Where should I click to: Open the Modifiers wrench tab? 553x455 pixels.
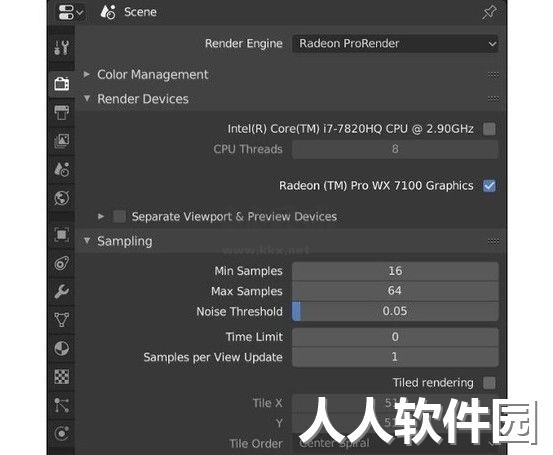click(x=62, y=292)
